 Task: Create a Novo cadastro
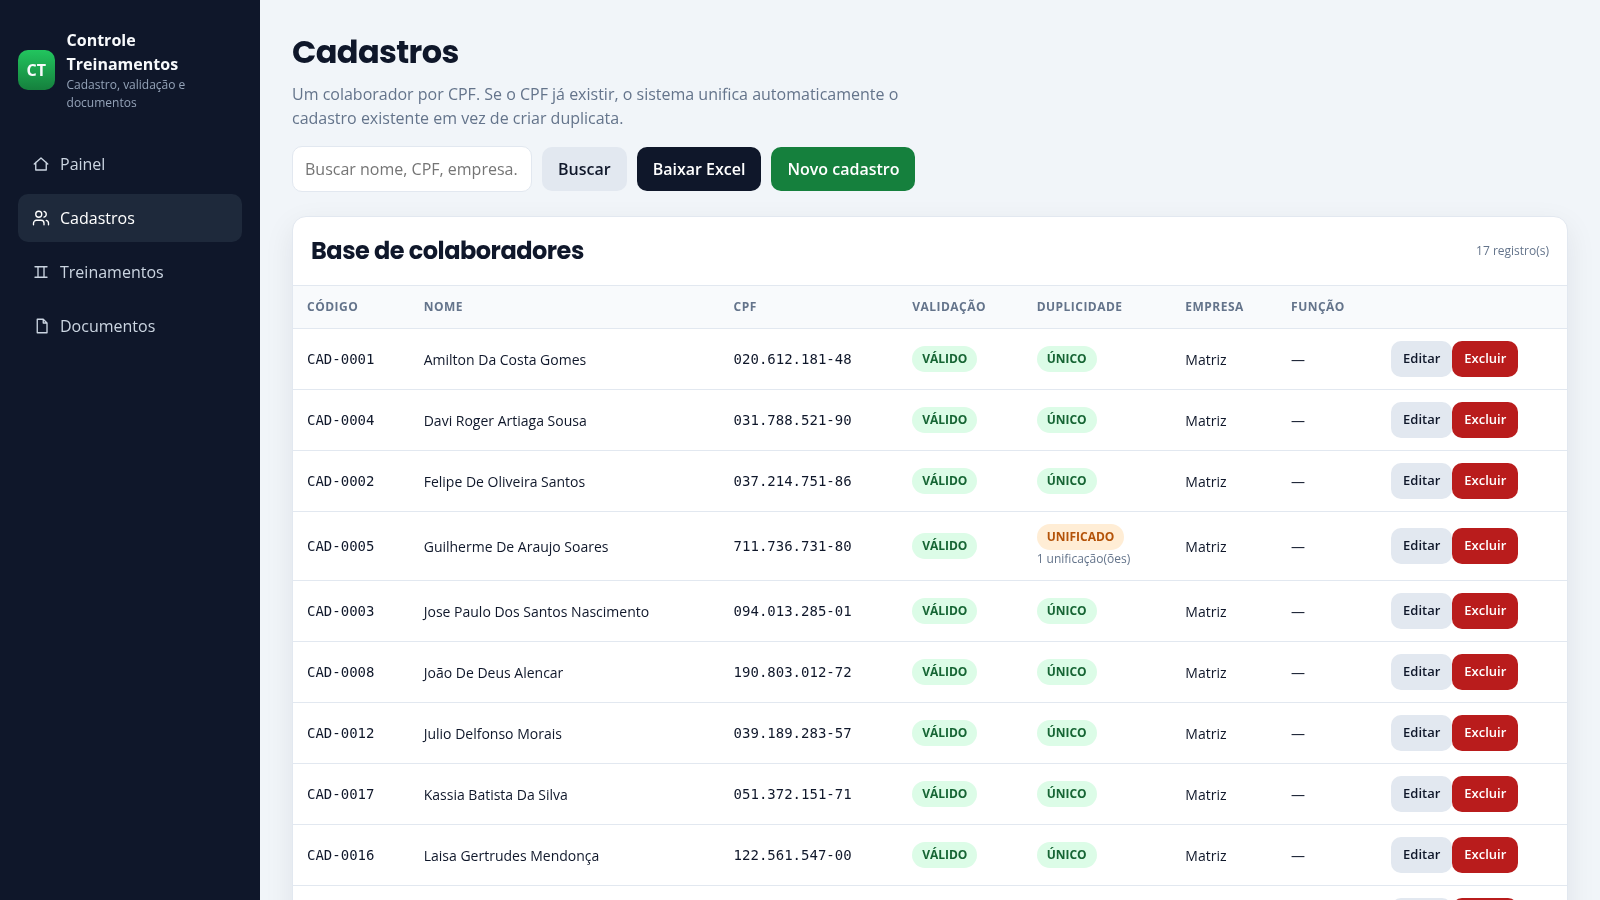coord(843,169)
